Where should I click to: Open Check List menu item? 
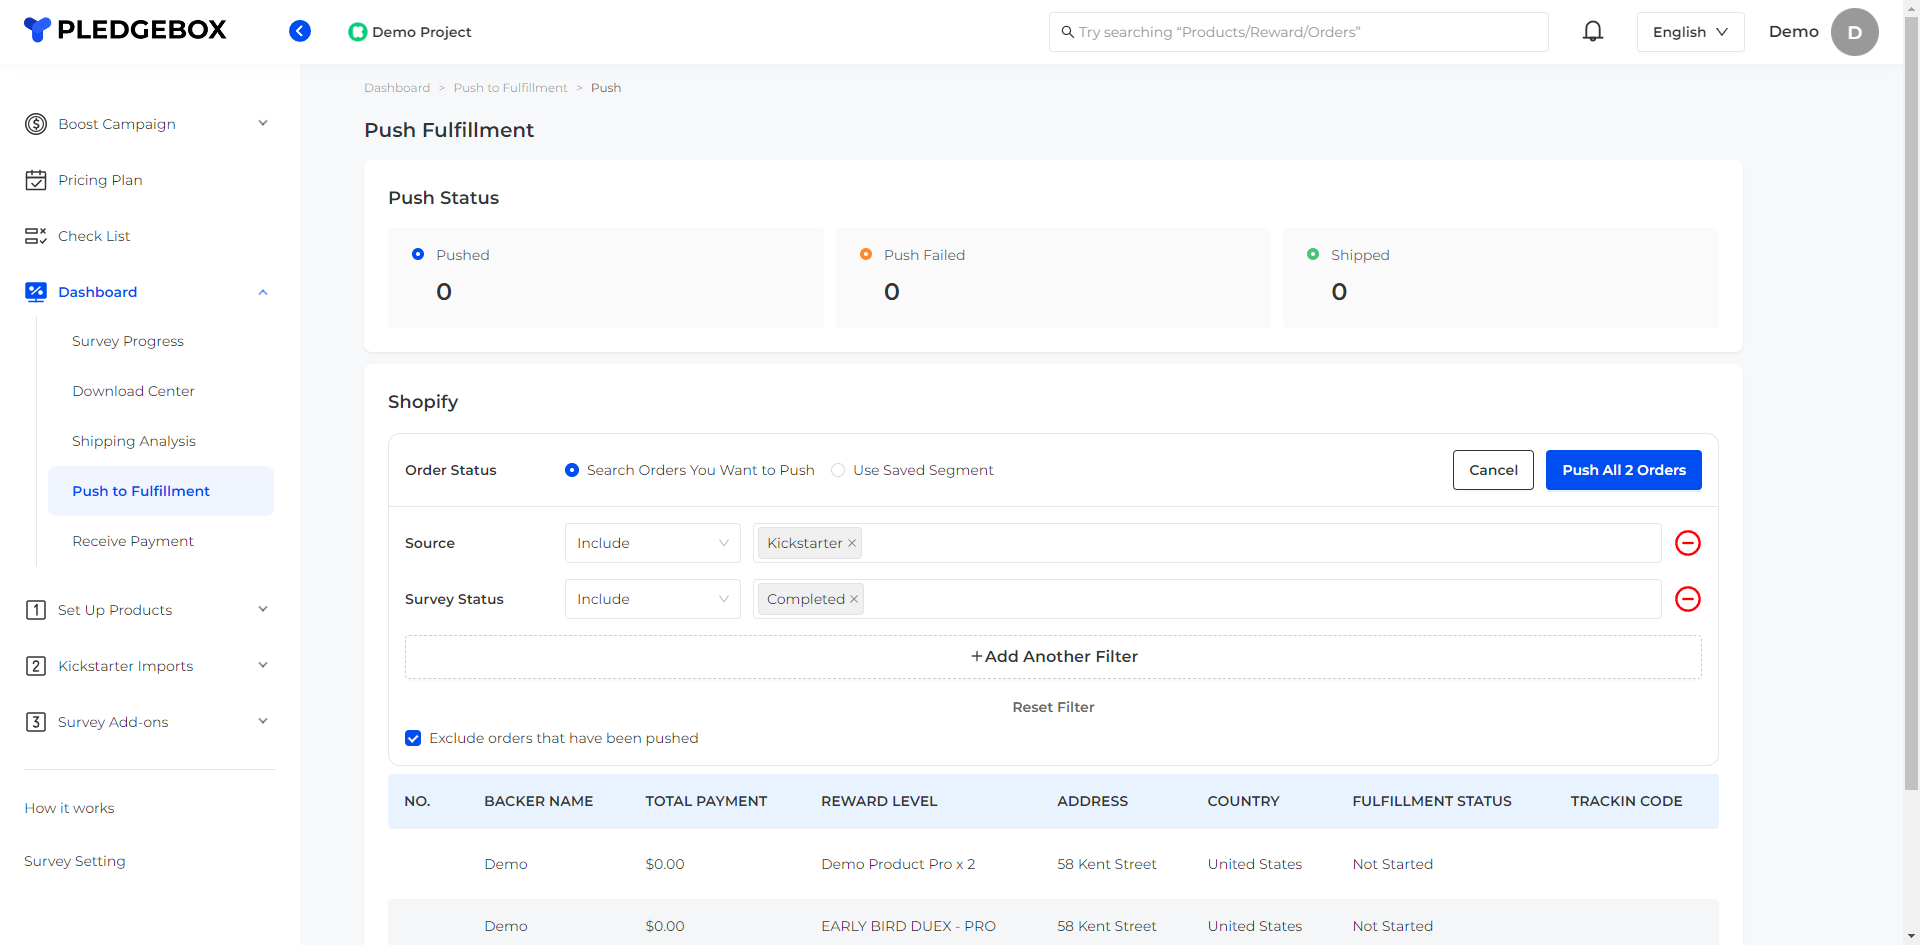click(94, 236)
